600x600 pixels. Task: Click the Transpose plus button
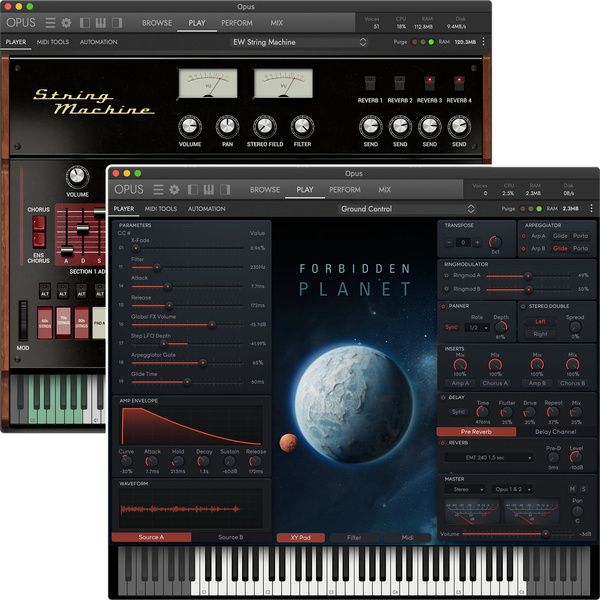tap(477, 243)
